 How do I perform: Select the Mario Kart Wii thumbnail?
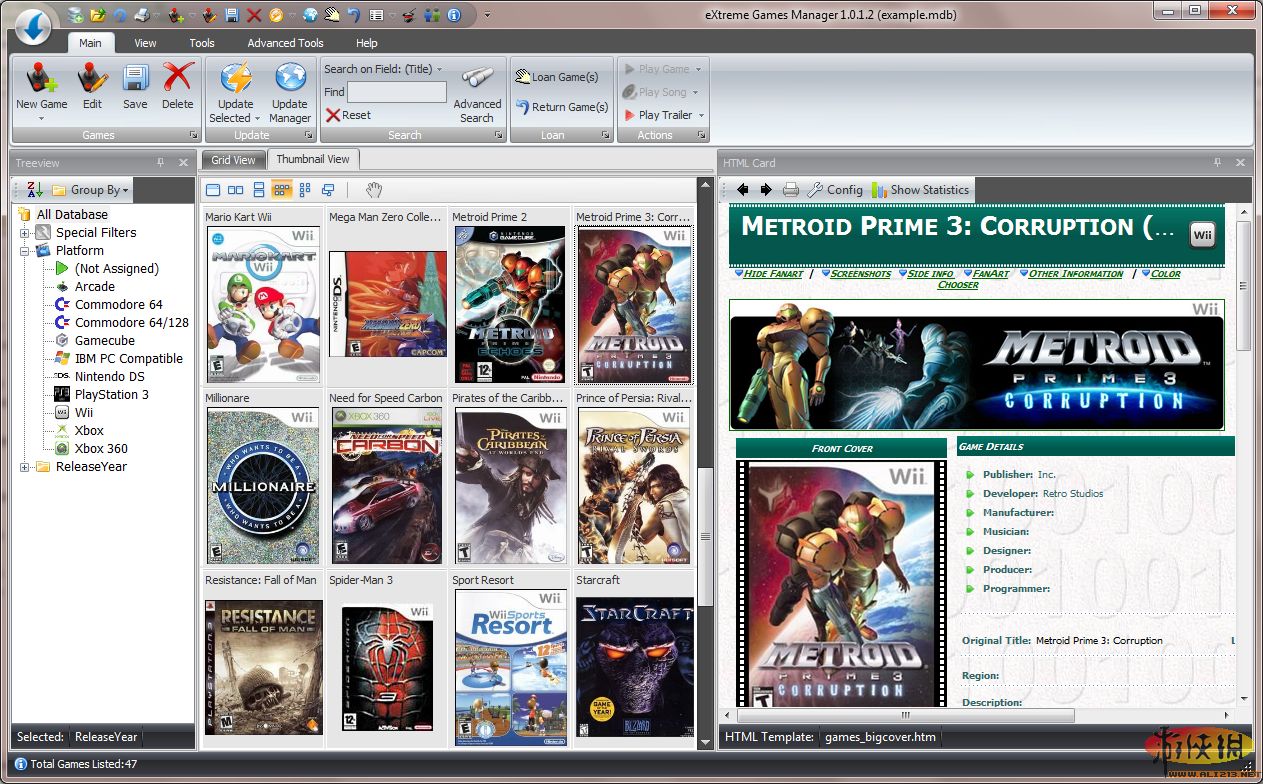[263, 305]
